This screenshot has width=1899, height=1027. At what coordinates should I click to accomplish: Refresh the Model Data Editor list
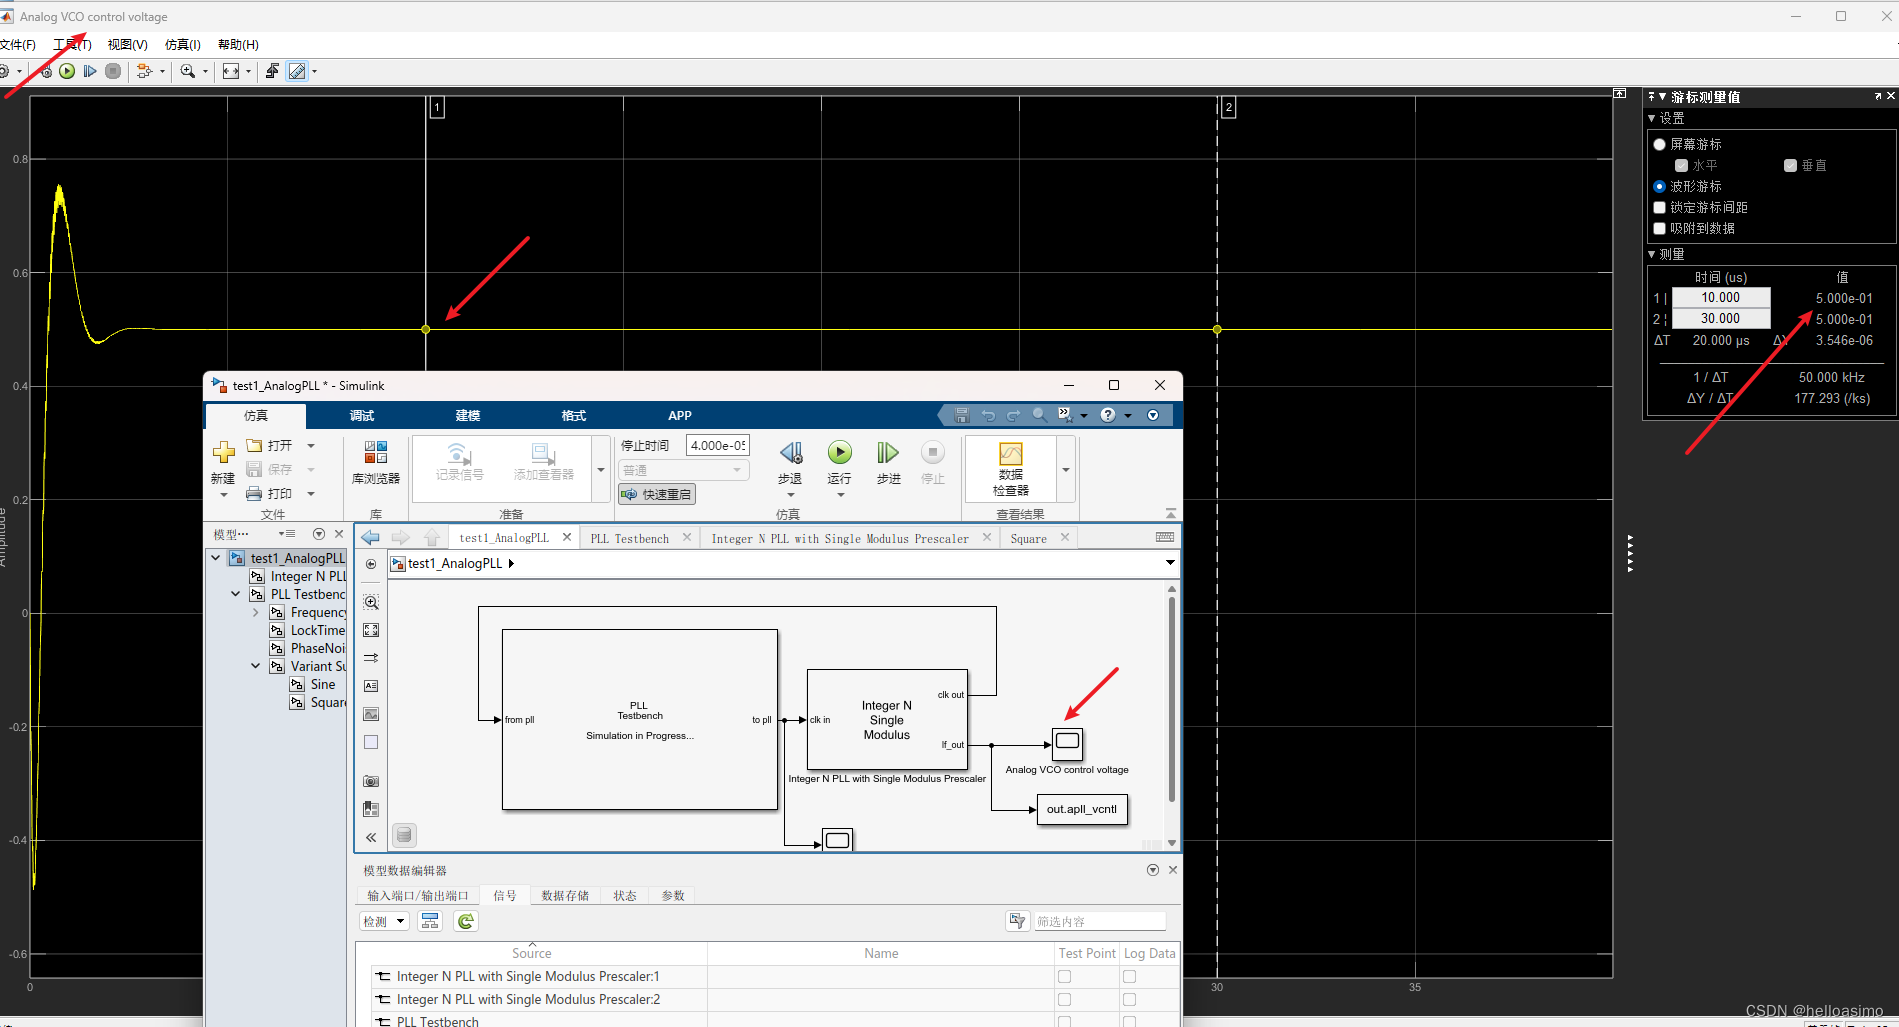466,921
